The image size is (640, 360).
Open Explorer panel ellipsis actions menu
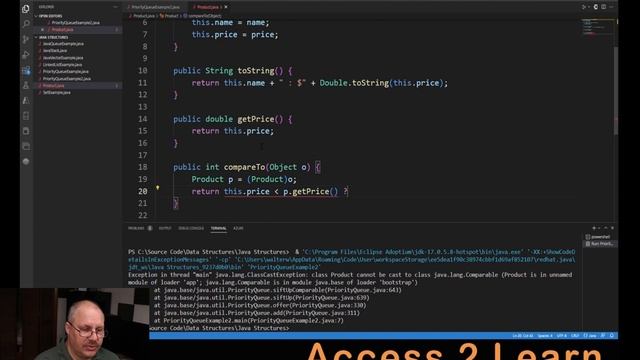coord(116,7)
